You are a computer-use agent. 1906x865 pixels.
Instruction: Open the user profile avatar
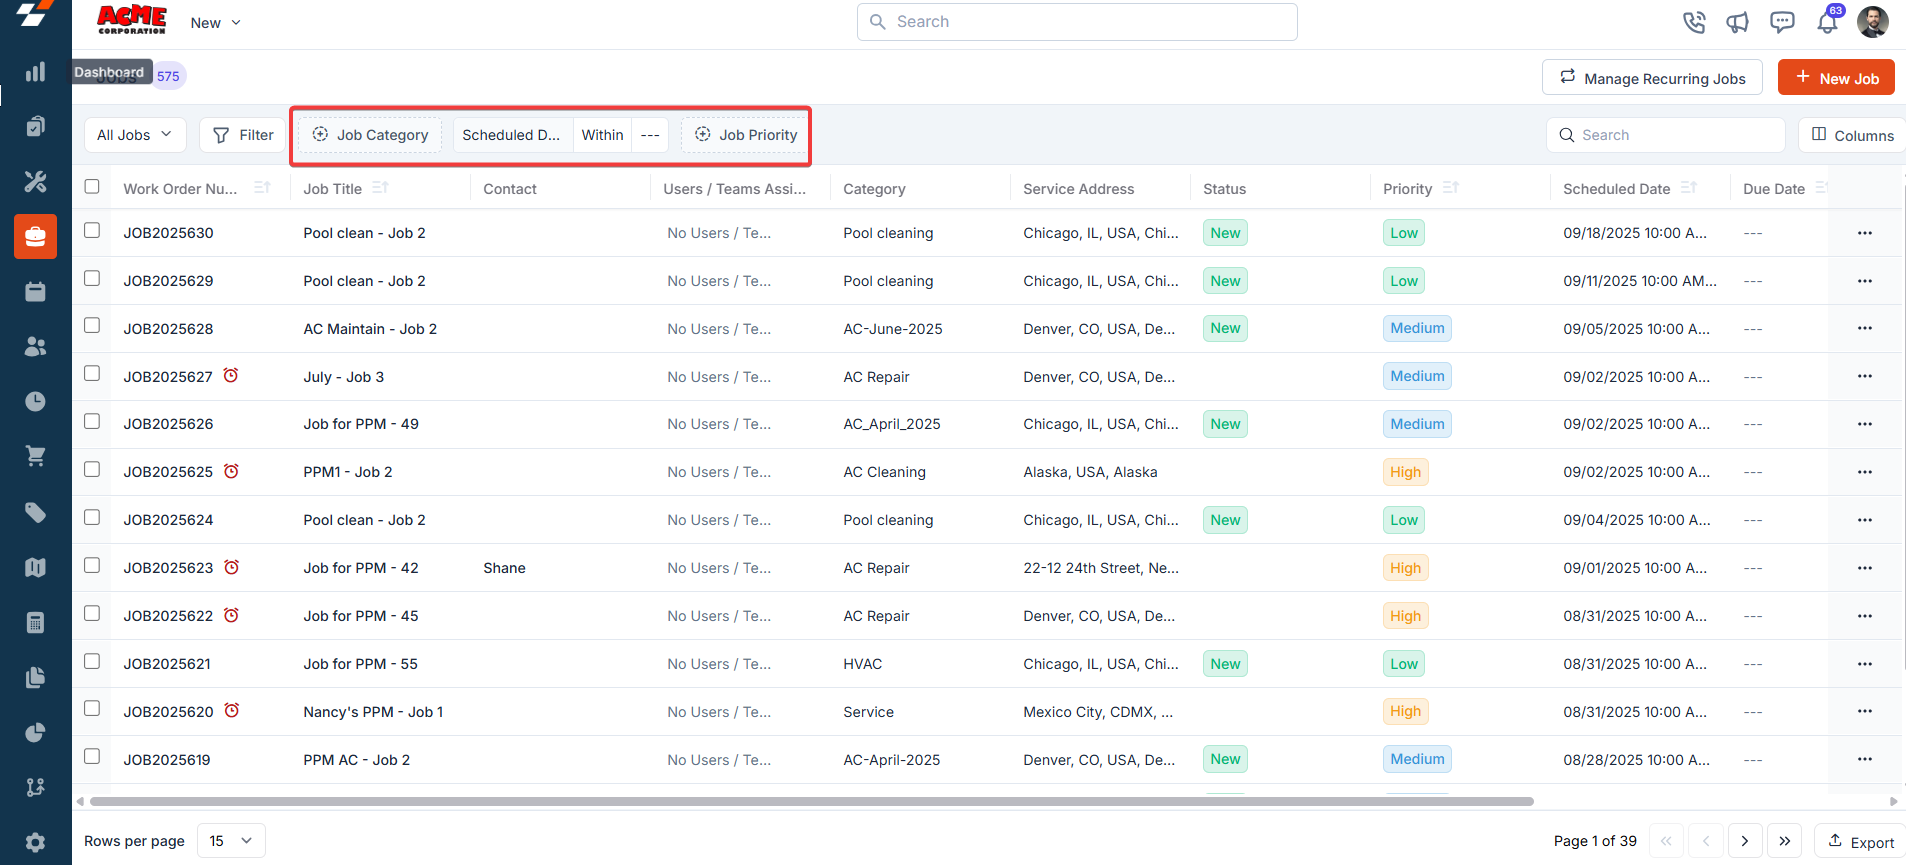tap(1873, 21)
